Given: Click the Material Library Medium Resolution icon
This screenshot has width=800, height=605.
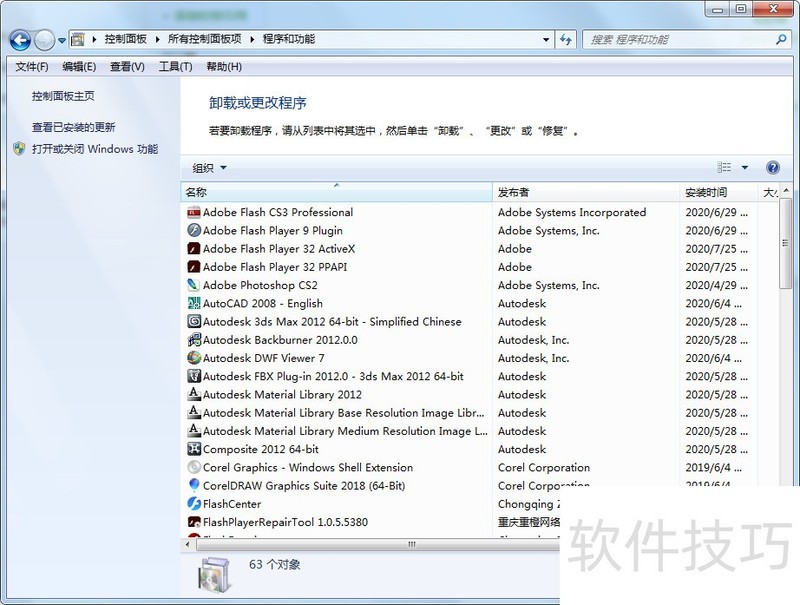Looking at the screenshot, I should (194, 431).
